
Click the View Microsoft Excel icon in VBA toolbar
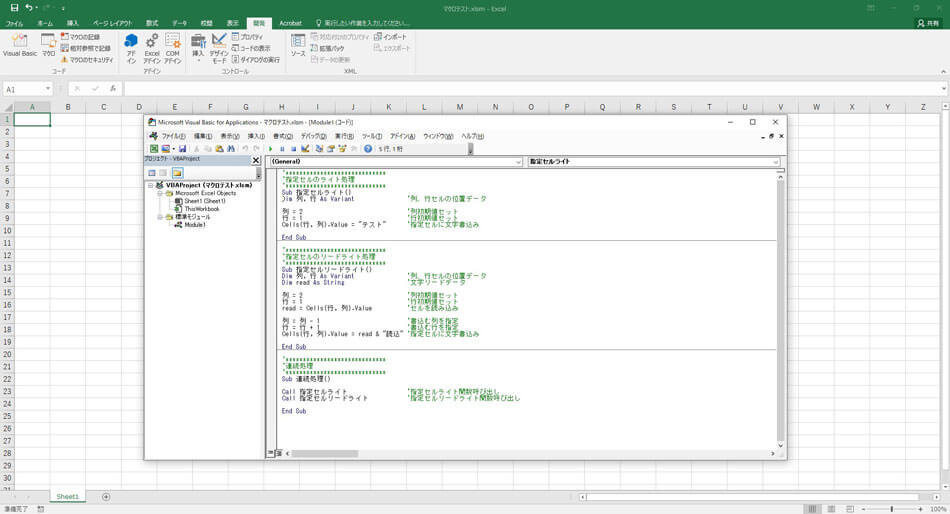[x=154, y=149]
